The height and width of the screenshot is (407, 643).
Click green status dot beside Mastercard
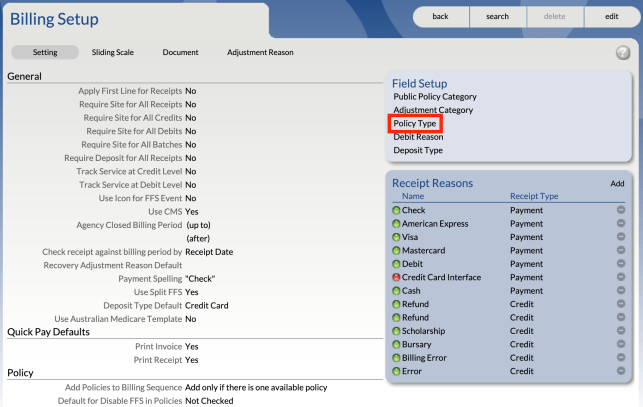[396, 251]
